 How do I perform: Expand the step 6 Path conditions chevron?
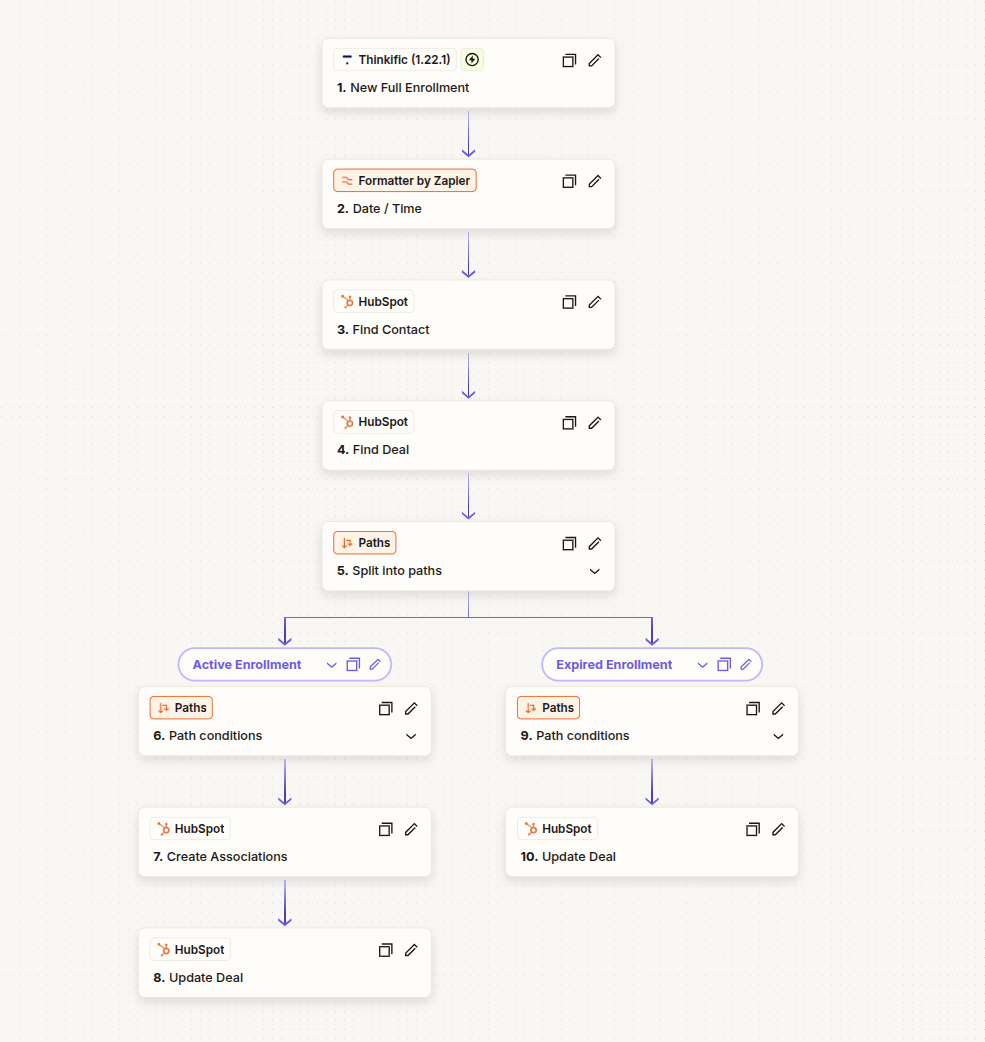click(x=411, y=736)
